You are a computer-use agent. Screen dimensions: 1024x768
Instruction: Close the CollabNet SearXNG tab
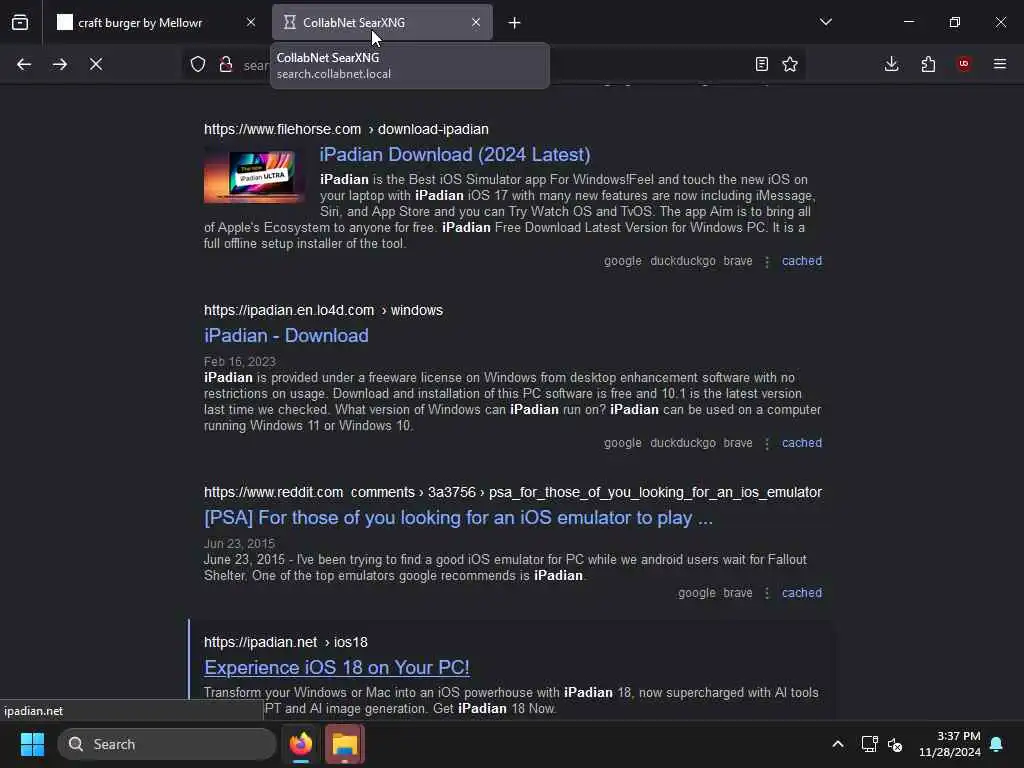click(x=476, y=22)
